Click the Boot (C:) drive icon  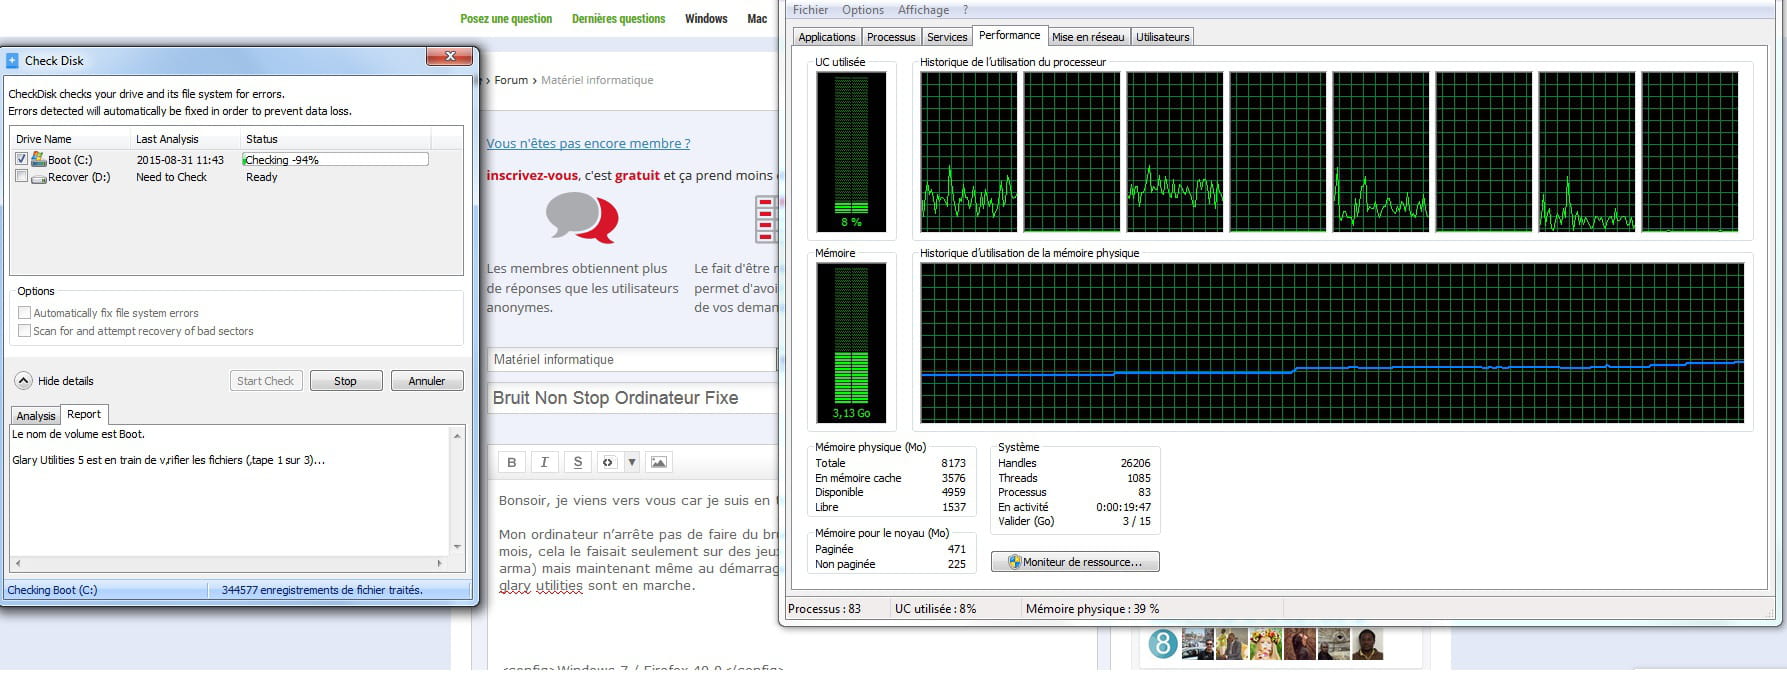[x=39, y=159]
